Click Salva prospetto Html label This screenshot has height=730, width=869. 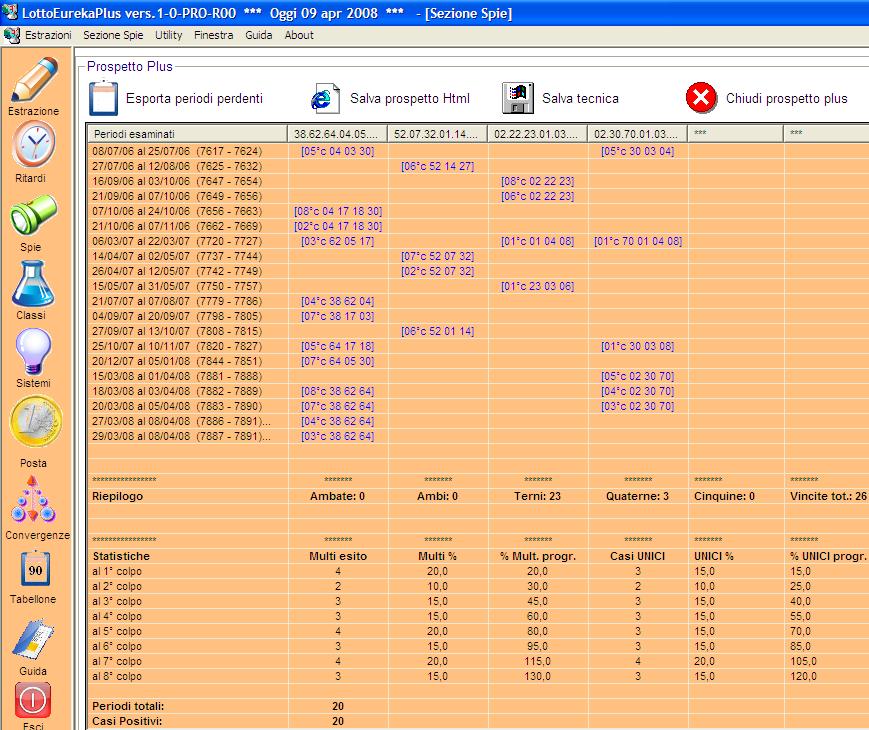point(410,99)
